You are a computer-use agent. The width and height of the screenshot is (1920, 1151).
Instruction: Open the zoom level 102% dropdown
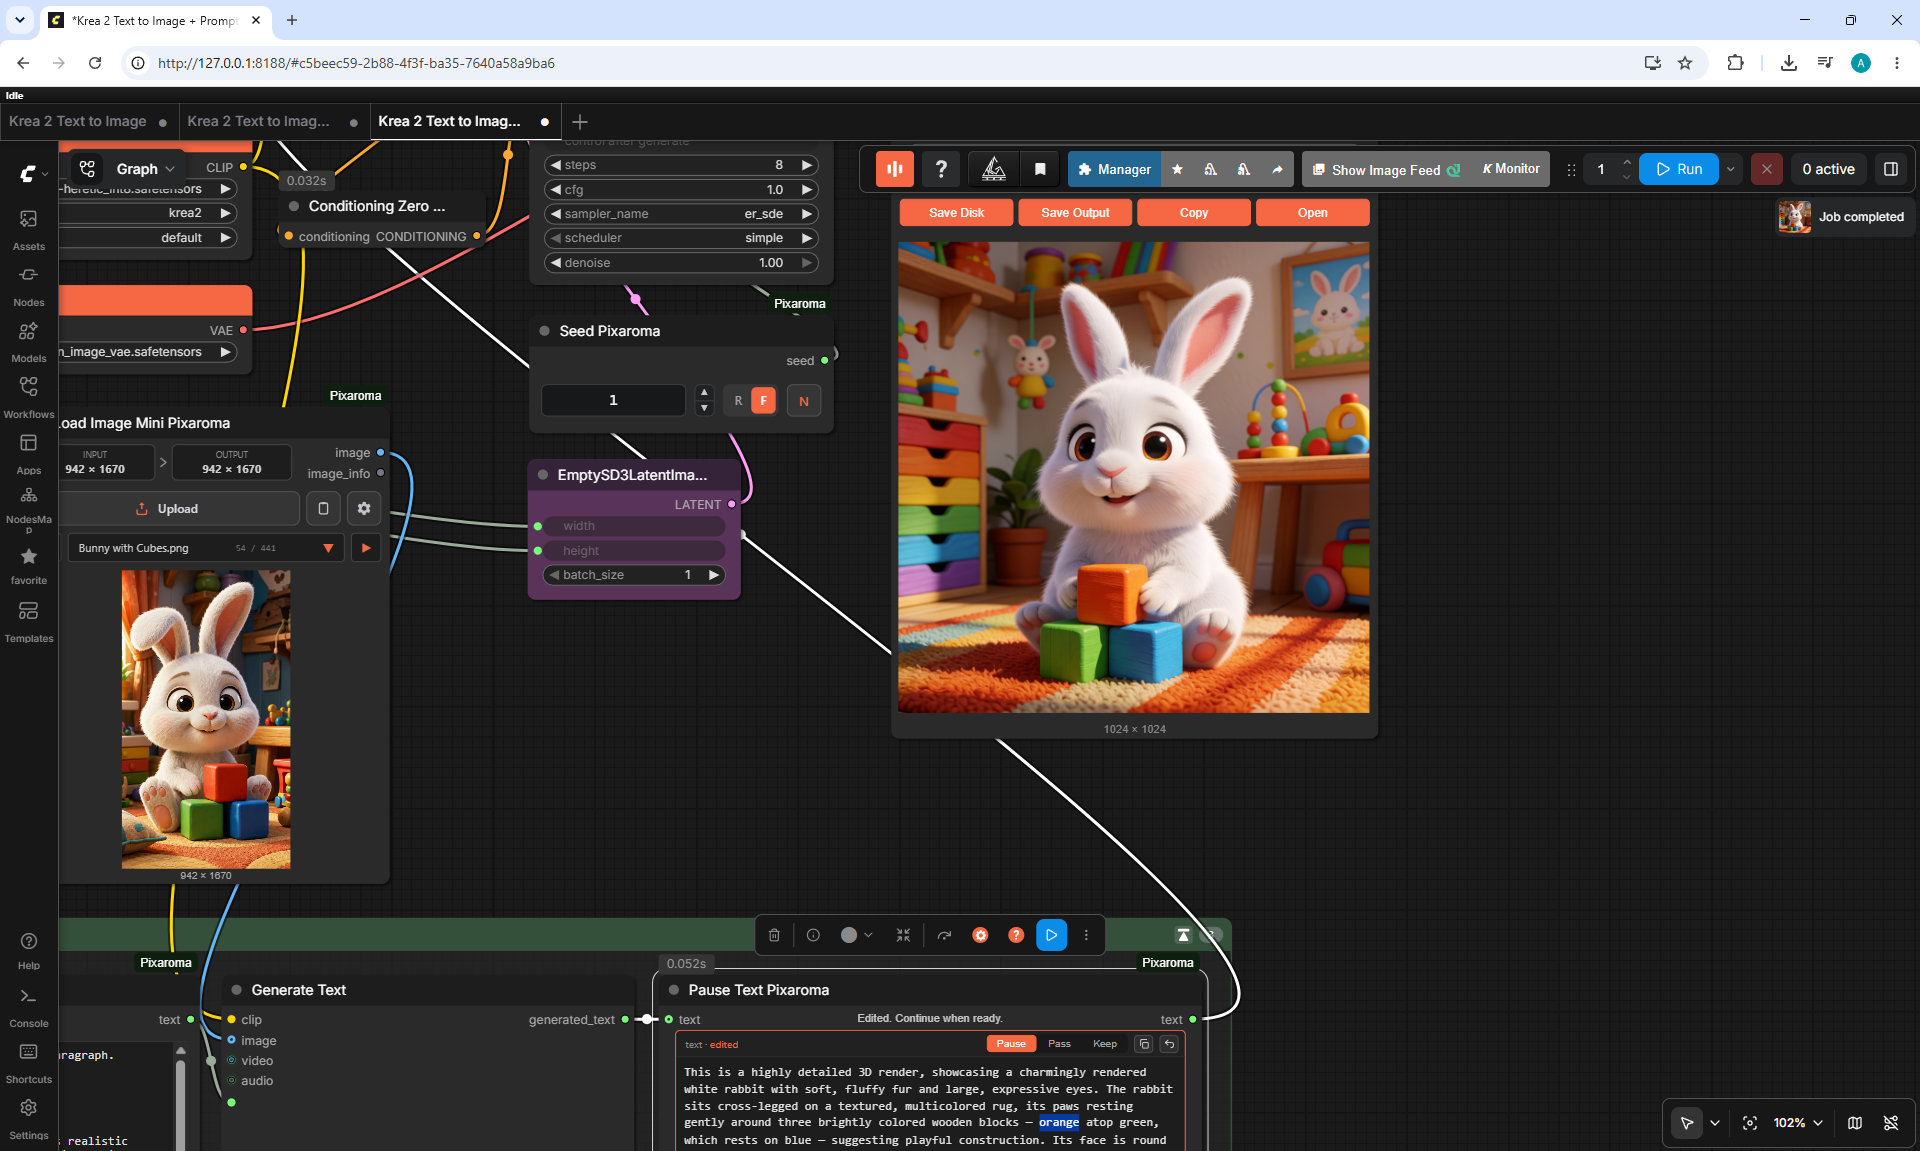[x=1798, y=1123]
